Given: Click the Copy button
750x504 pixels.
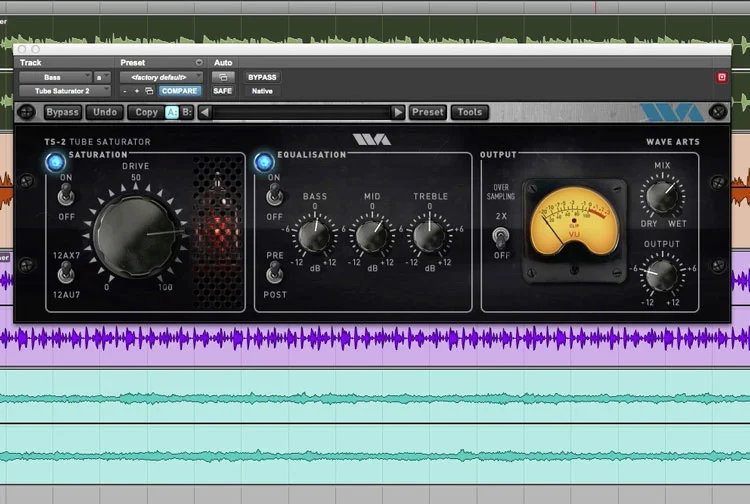Looking at the screenshot, I should [x=146, y=112].
